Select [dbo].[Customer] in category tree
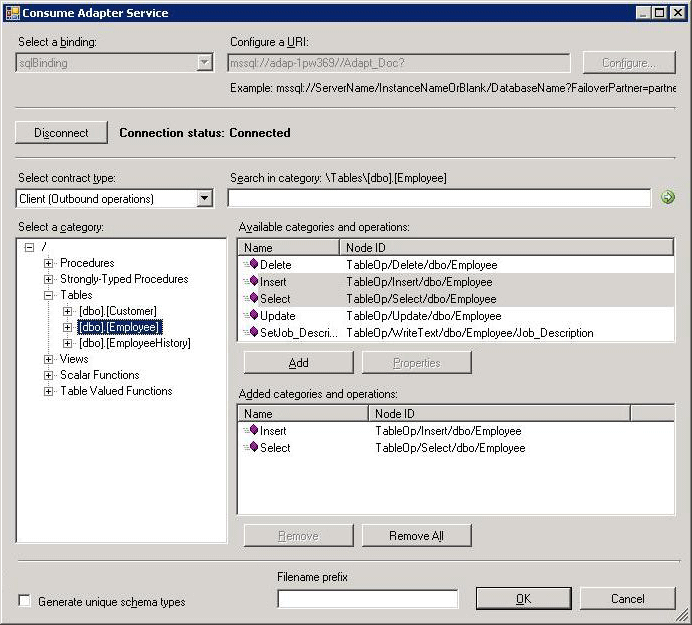The image size is (692, 625). pyautogui.click(x=118, y=311)
